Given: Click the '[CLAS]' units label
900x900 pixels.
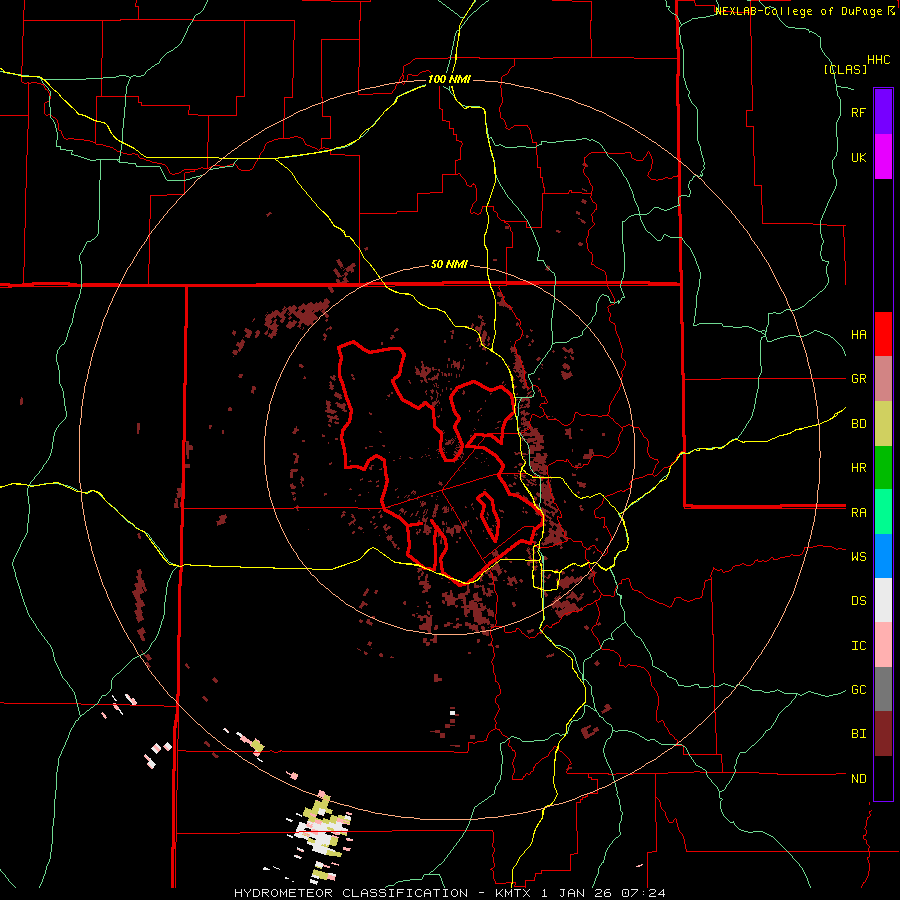Looking at the screenshot, I should [845, 70].
